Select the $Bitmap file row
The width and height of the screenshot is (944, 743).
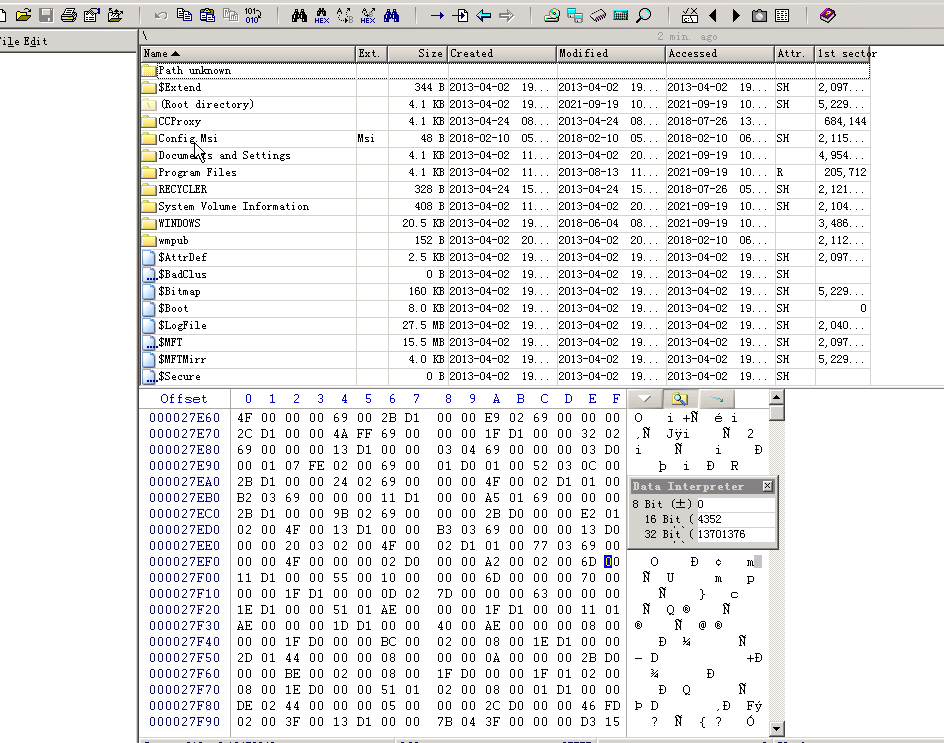[505, 291]
